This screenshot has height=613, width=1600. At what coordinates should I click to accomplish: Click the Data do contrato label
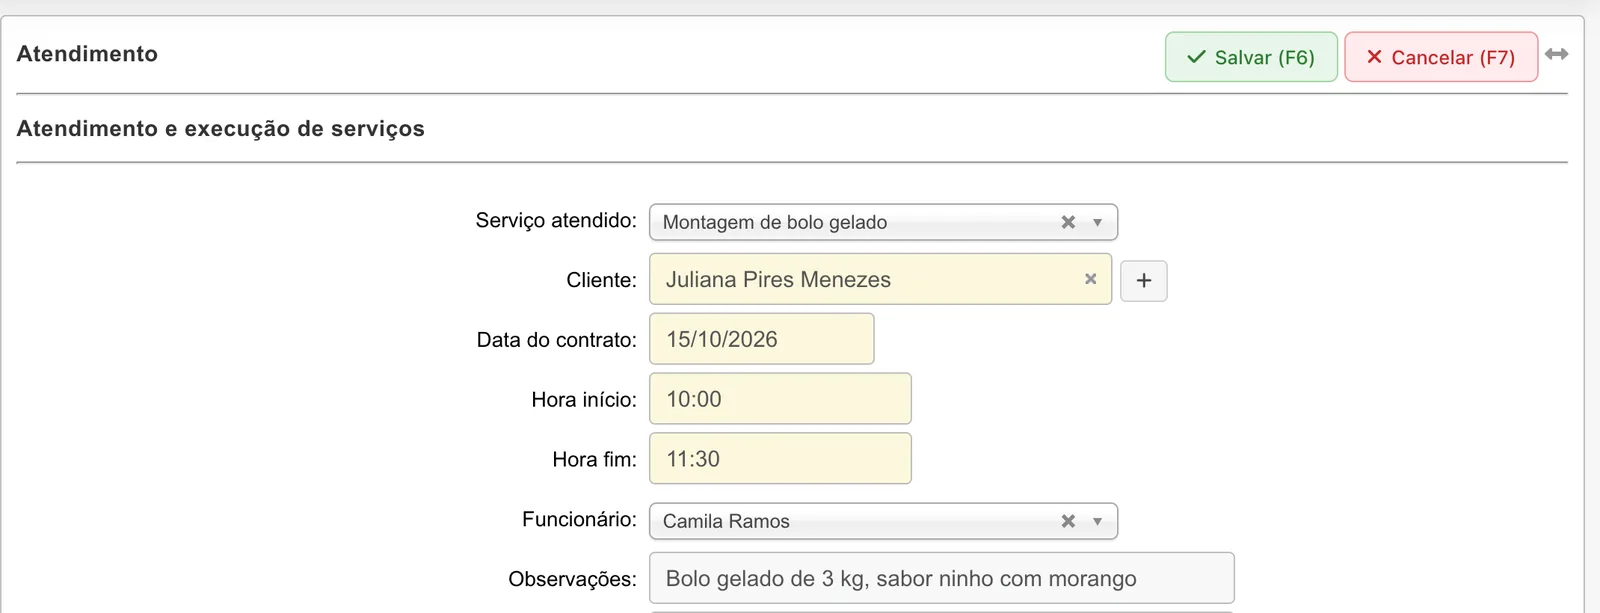pos(556,340)
